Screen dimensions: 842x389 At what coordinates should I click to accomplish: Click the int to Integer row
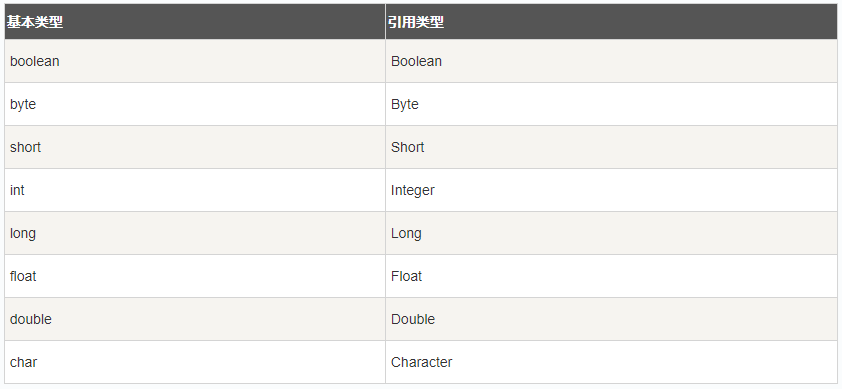421,190
